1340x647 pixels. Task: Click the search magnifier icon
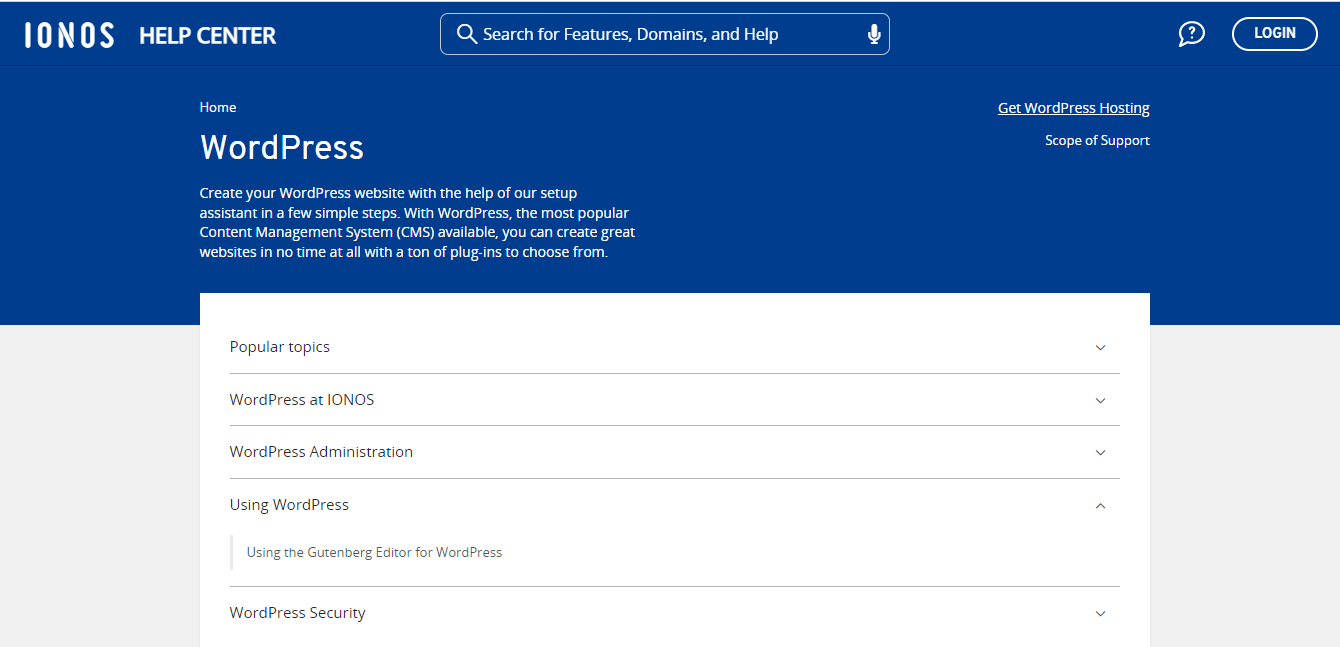pos(467,34)
